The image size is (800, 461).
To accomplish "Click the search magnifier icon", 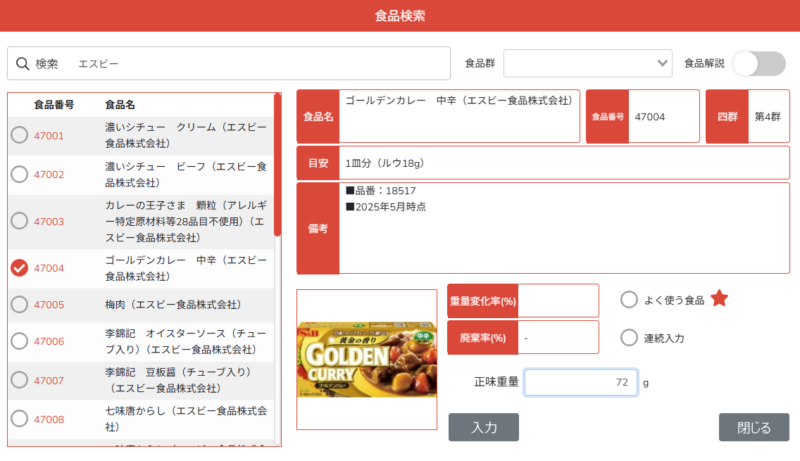I will [x=22, y=64].
